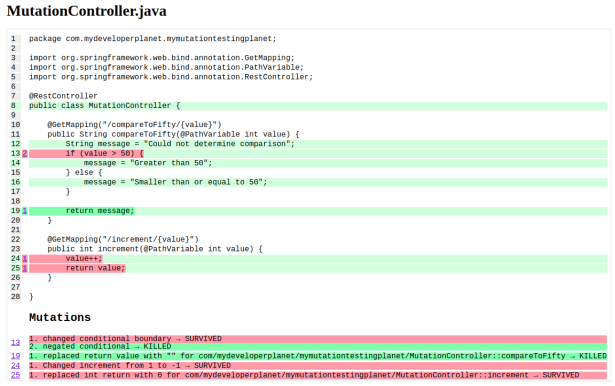This screenshot has height=386, width=615.
Task: Click 'negated conditional → KILLED' entry
Action: point(318,346)
